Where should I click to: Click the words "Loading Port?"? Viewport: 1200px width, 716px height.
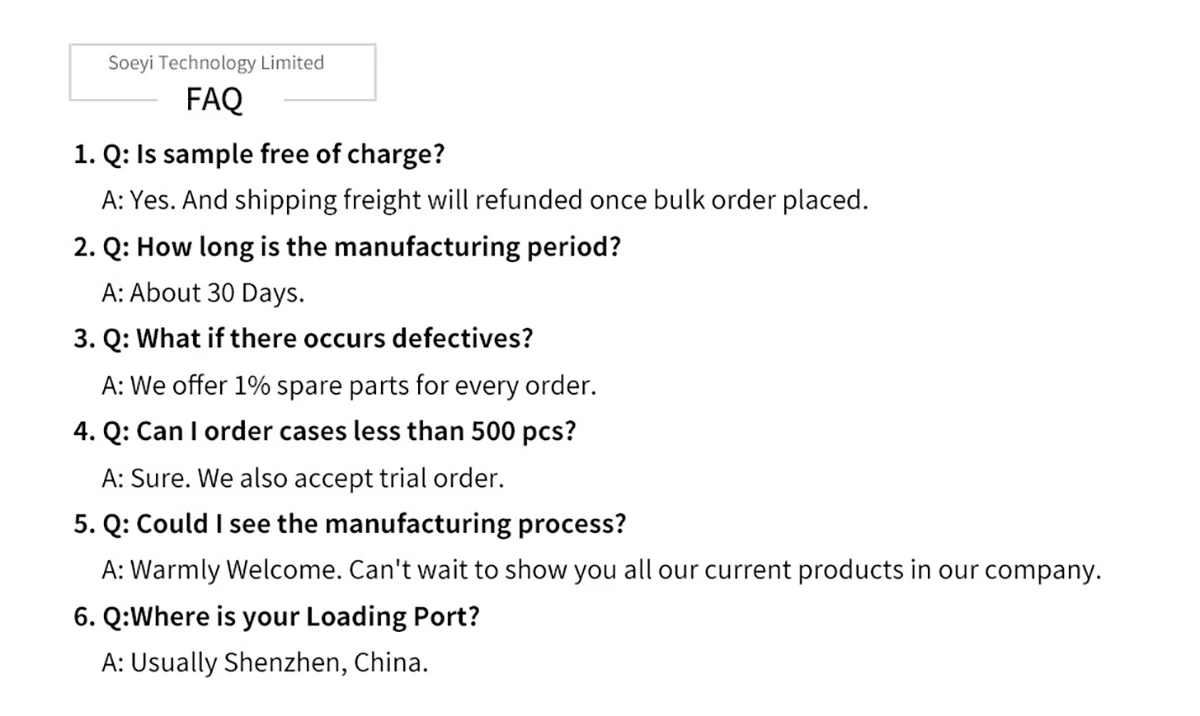click(393, 617)
